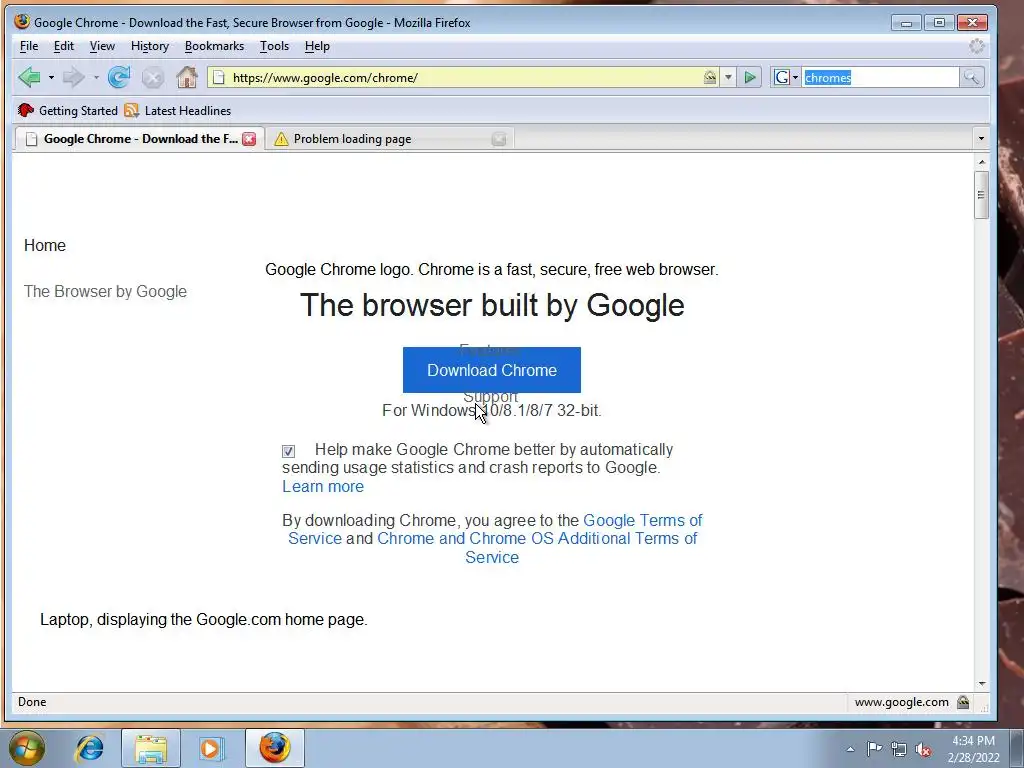Open the address bar history dropdown
This screenshot has width=1024, height=768.
tap(728, 78)
